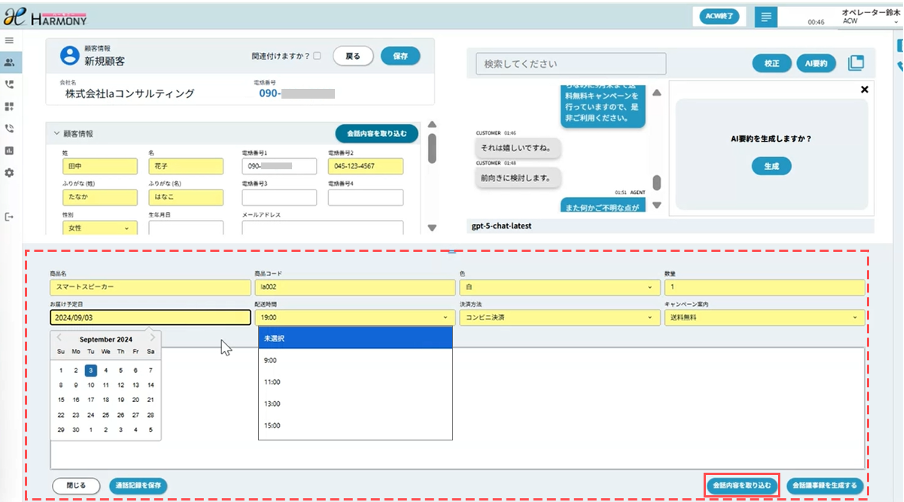
Task: Open the settings gear icon in sidebar
Action: click(9, 173)
